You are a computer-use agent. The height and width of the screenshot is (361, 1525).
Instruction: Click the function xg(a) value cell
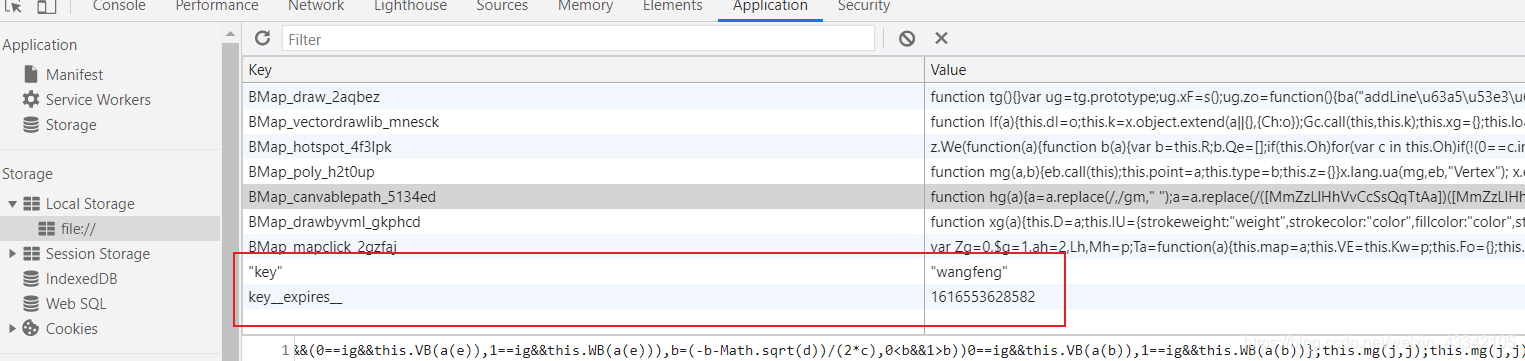(x=1224, y=221)
